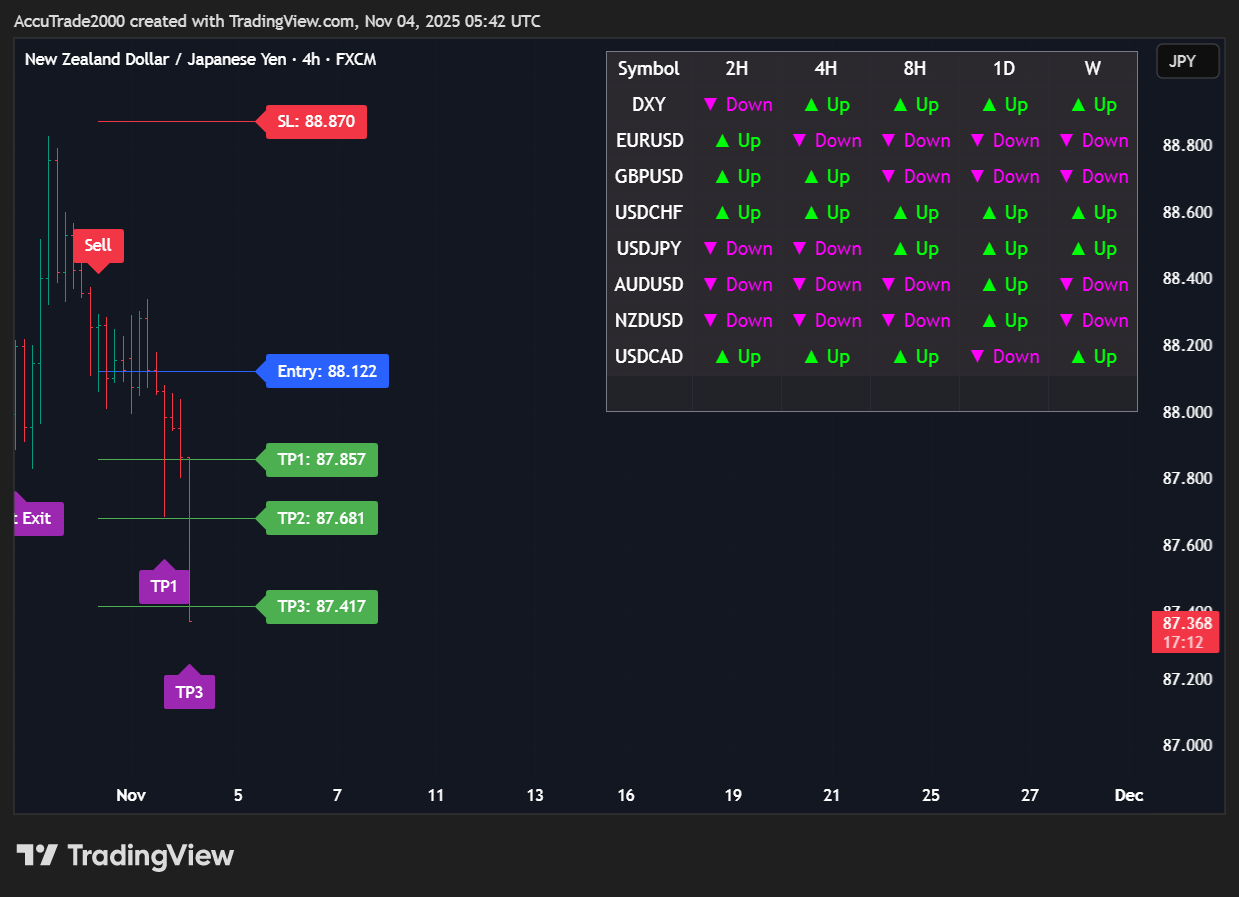
Task: Click the purple TP3 marker below the candles
Action: pyautogui.click(x=189, y=691)
